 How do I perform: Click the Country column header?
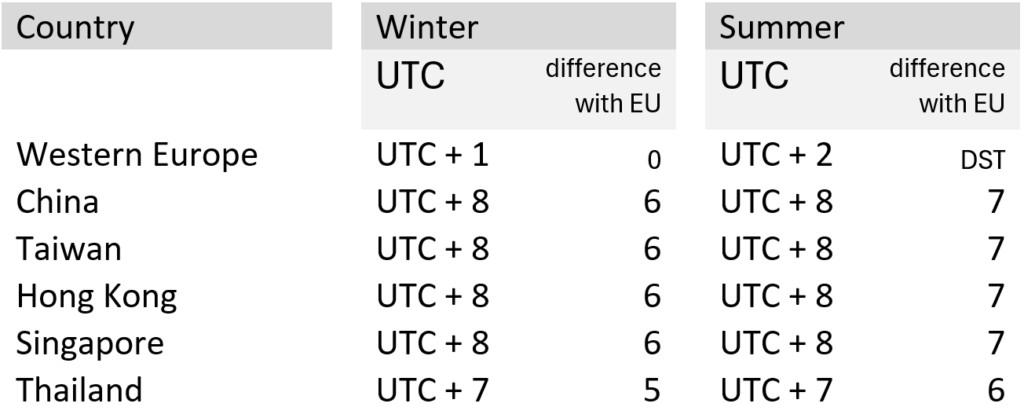[75, 27]
